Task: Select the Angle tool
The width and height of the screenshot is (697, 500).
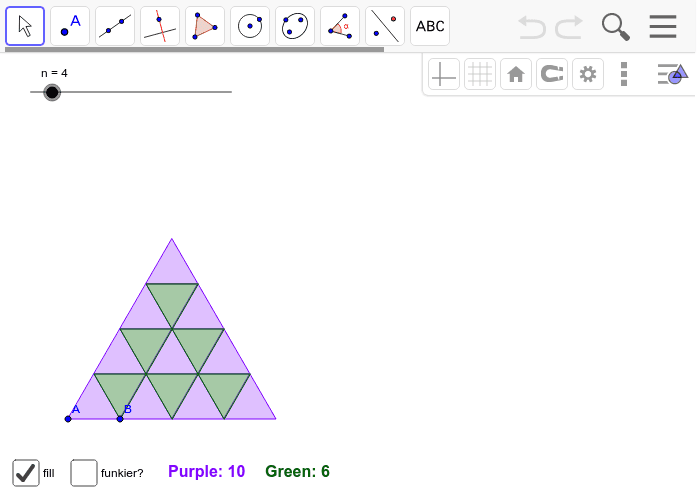Action: pos(340,26)
